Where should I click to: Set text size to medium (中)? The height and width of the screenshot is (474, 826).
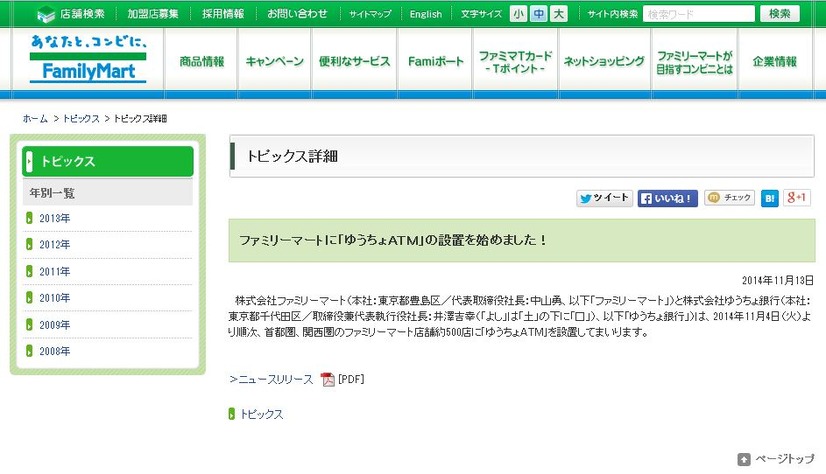(538, 14)
